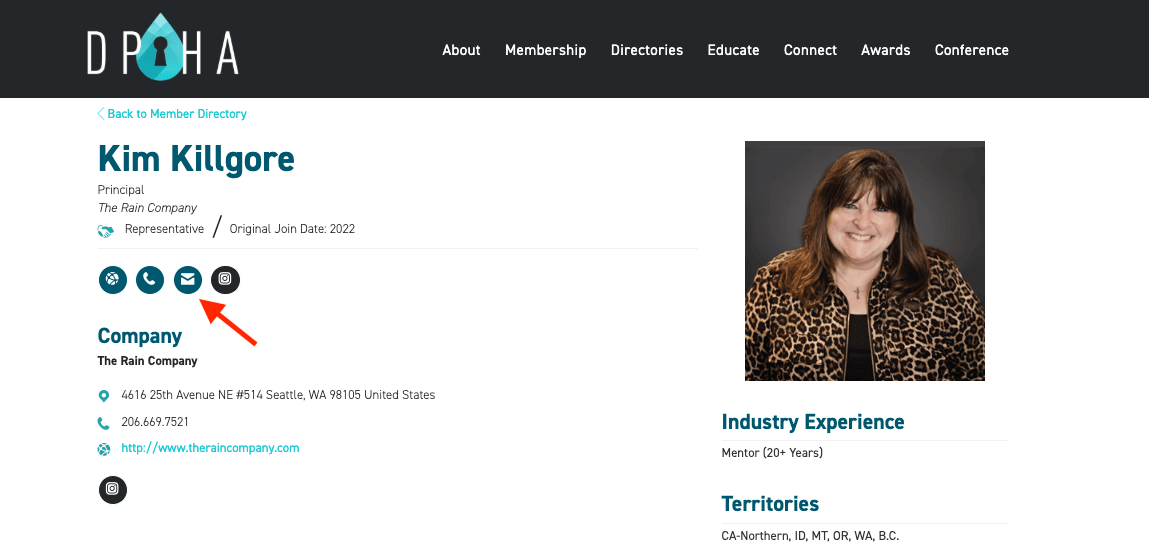Open Instagram icon beside the email icon
Screen dimensions: 1149x556
pyautogui.click(x=225, y=280)
